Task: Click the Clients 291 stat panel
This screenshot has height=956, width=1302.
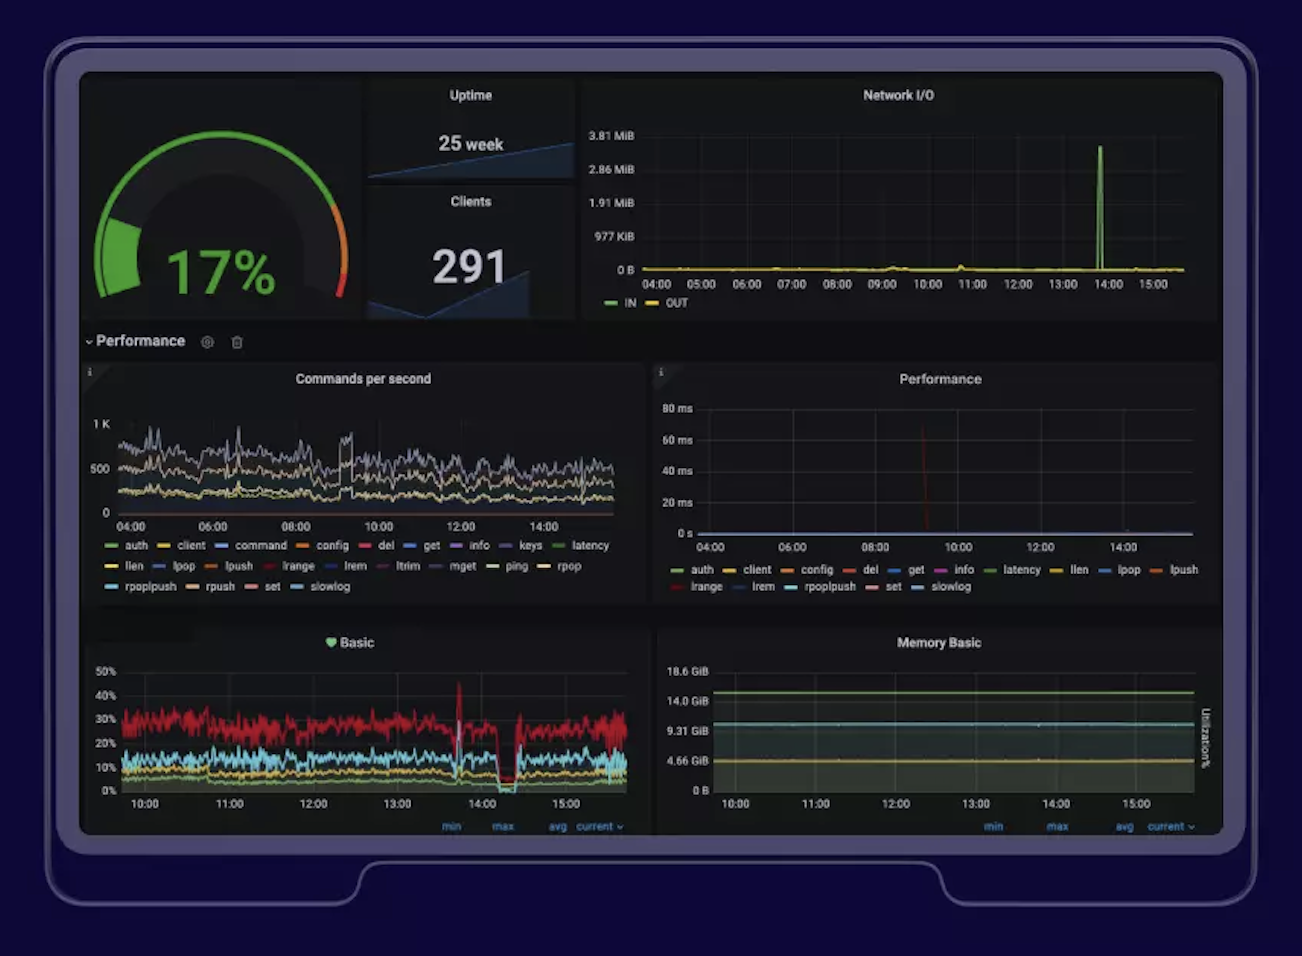Action: [471, 254]
